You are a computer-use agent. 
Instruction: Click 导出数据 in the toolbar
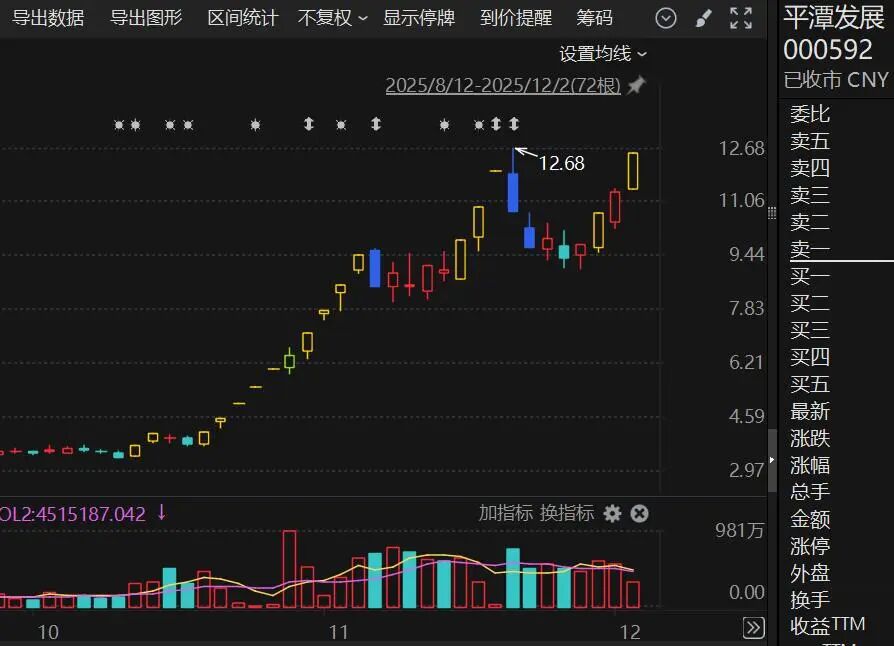tap(48, 18)
